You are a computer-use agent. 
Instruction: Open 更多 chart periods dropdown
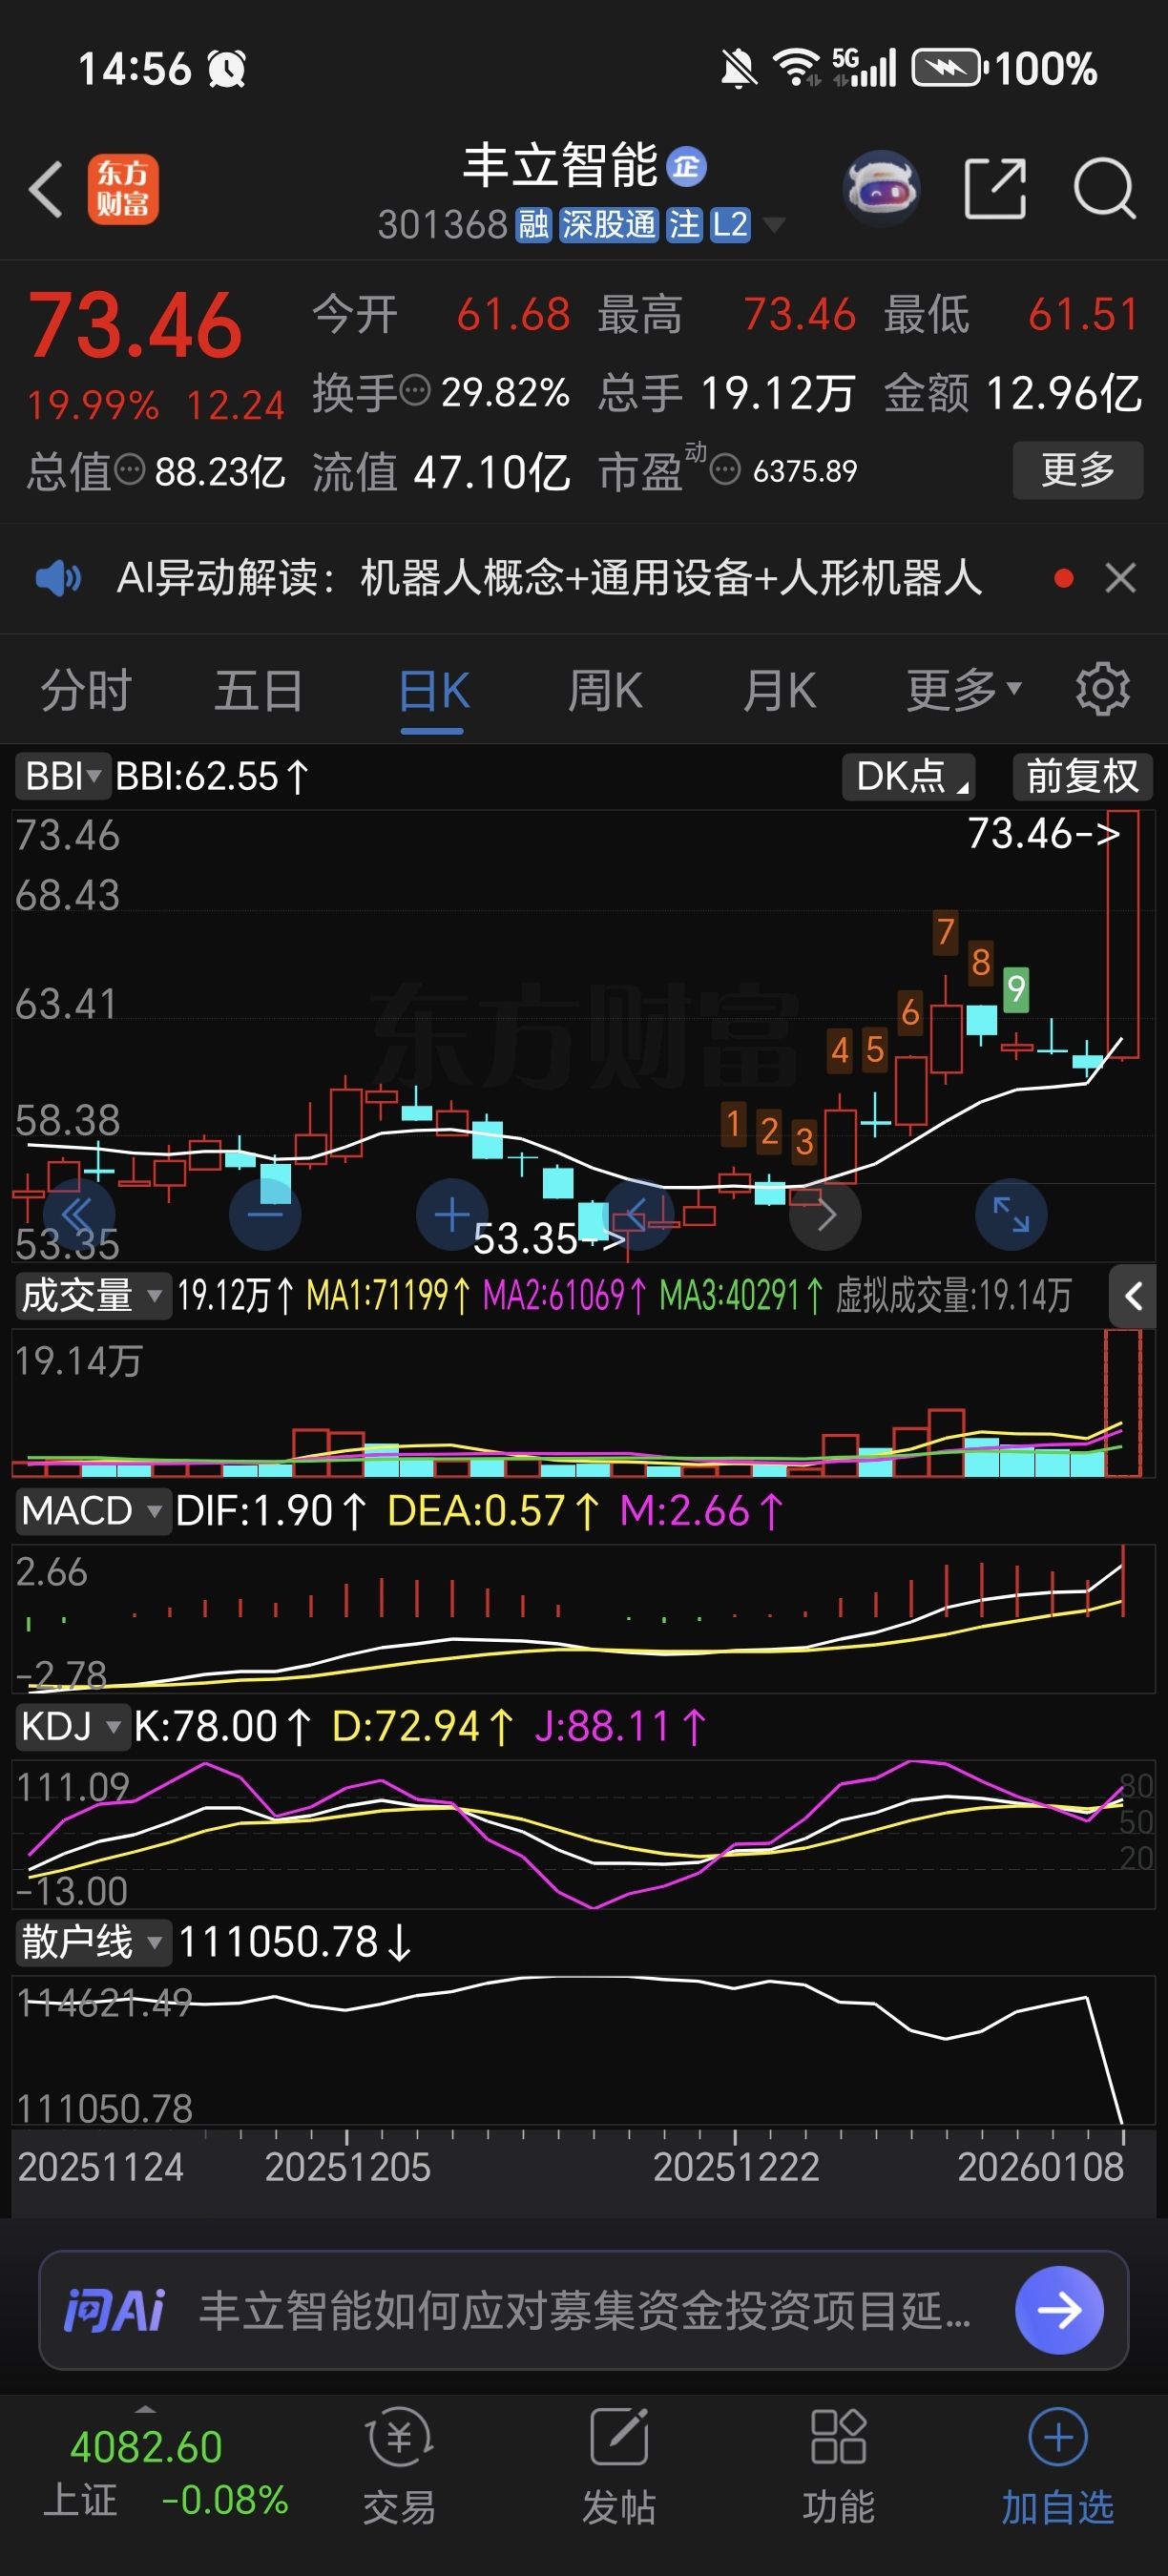pyautogui.click(x=963, y=691)
